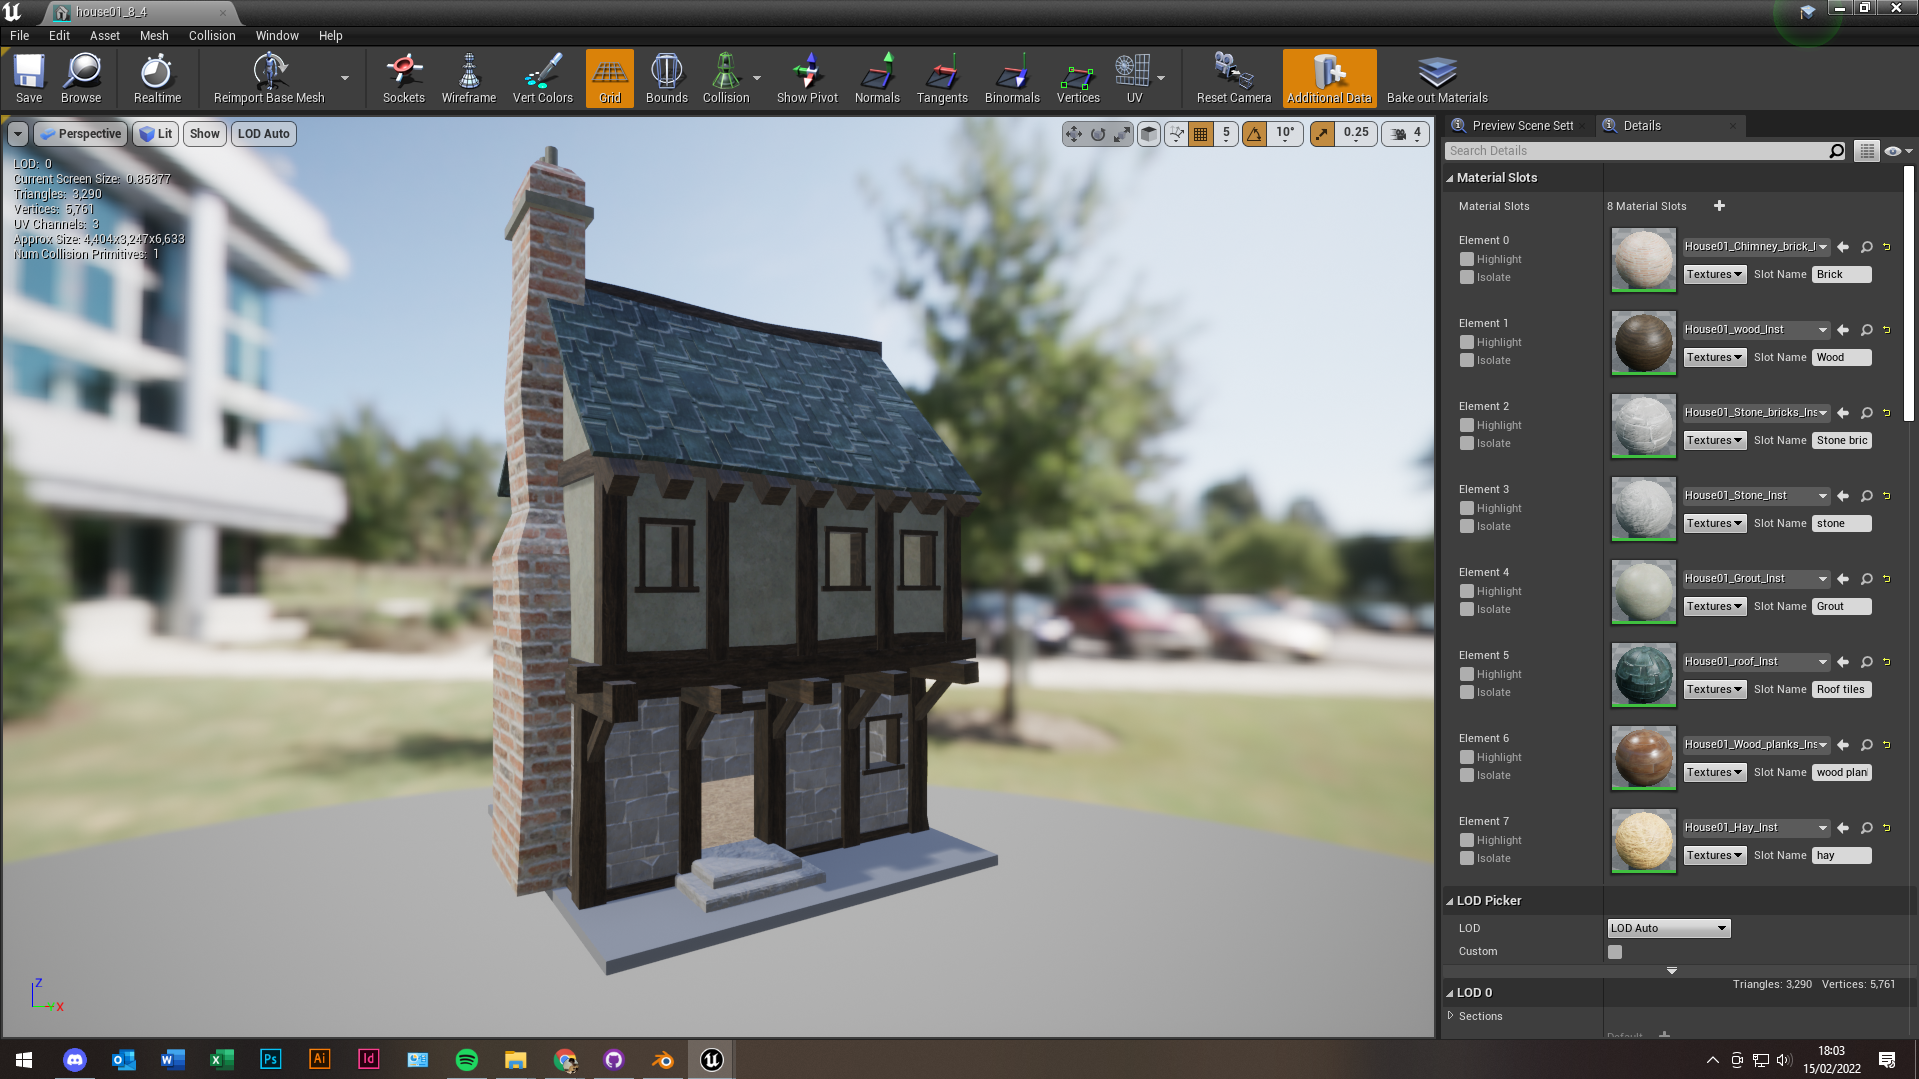Change the Lit view mode
Screen dimensions: 1919x1079
coord(155,133)
